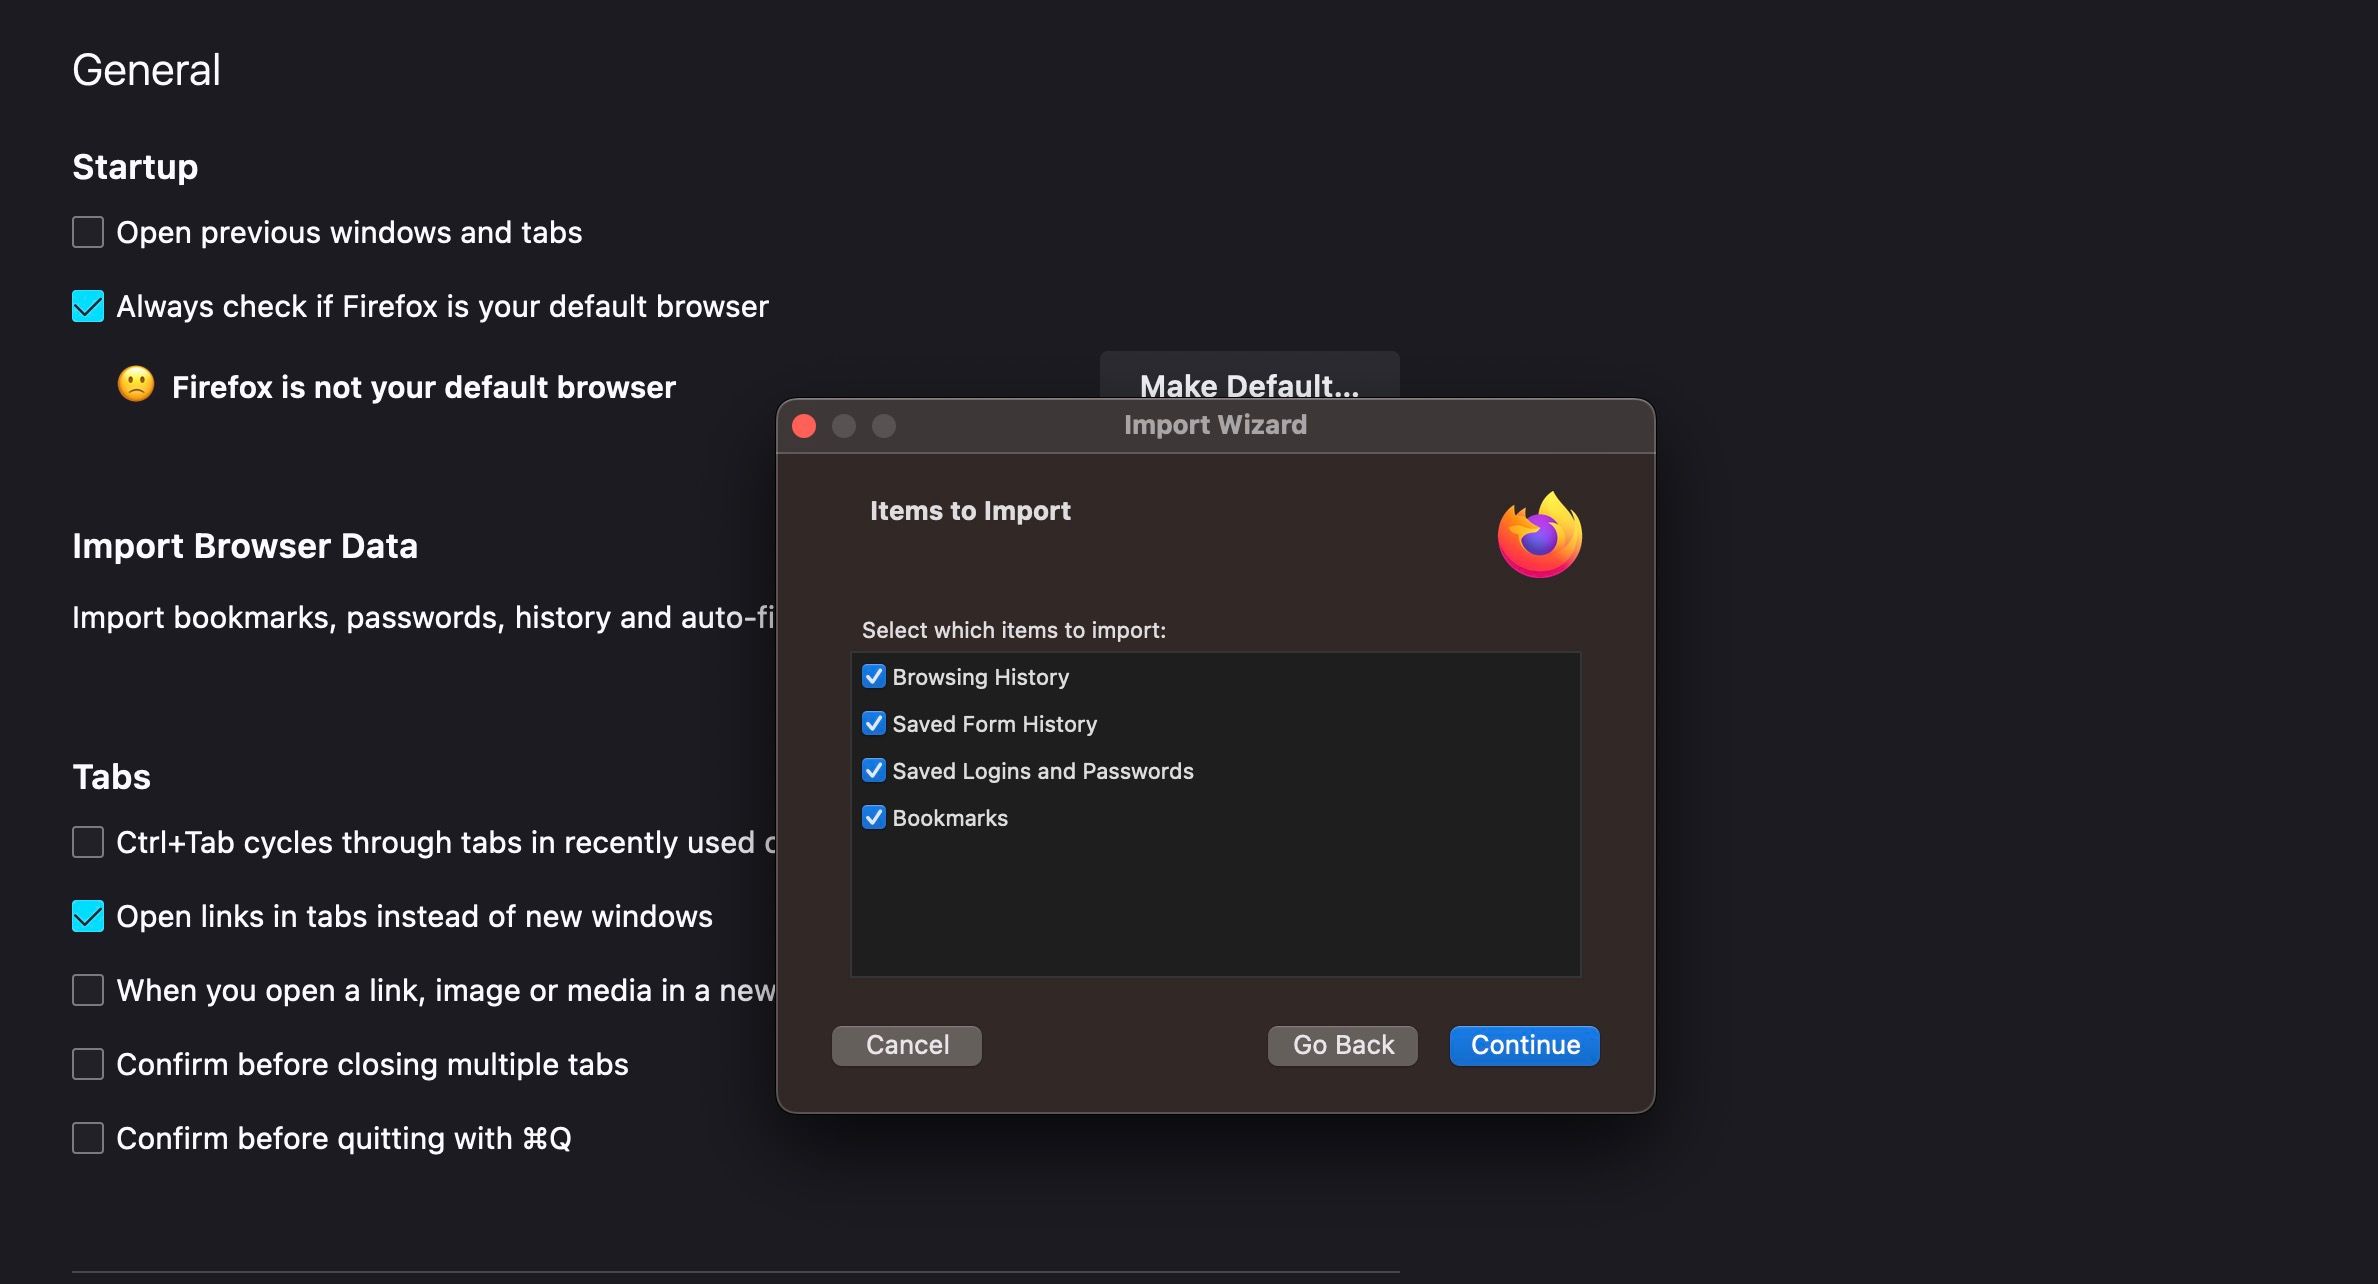Enable Confirm before closing multiple tabs
The image size is (2378, 1284).
click(x=87, y=1063)
